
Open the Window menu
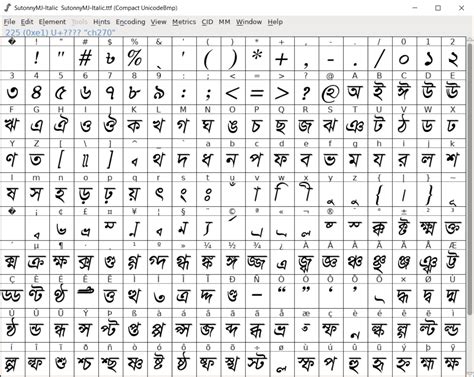(249, 22)
